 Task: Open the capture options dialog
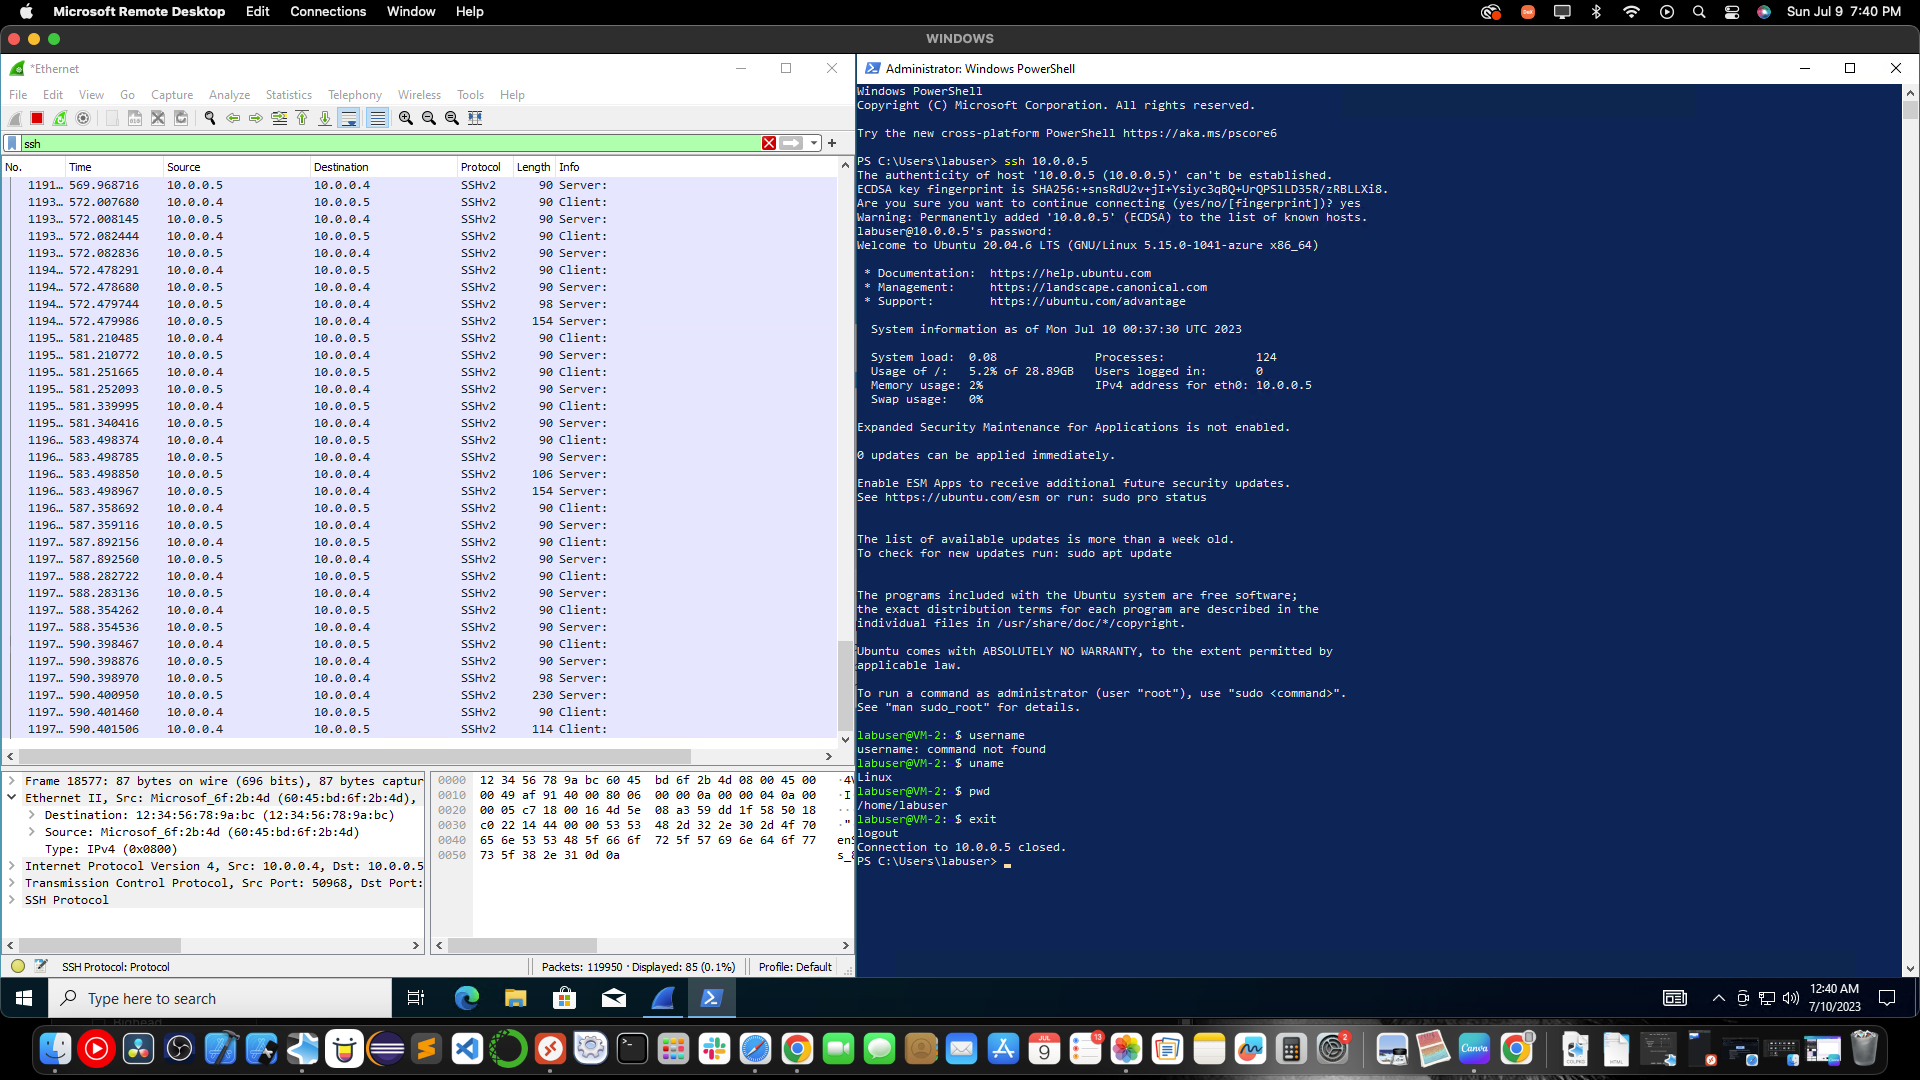click(x=83, y=118)
